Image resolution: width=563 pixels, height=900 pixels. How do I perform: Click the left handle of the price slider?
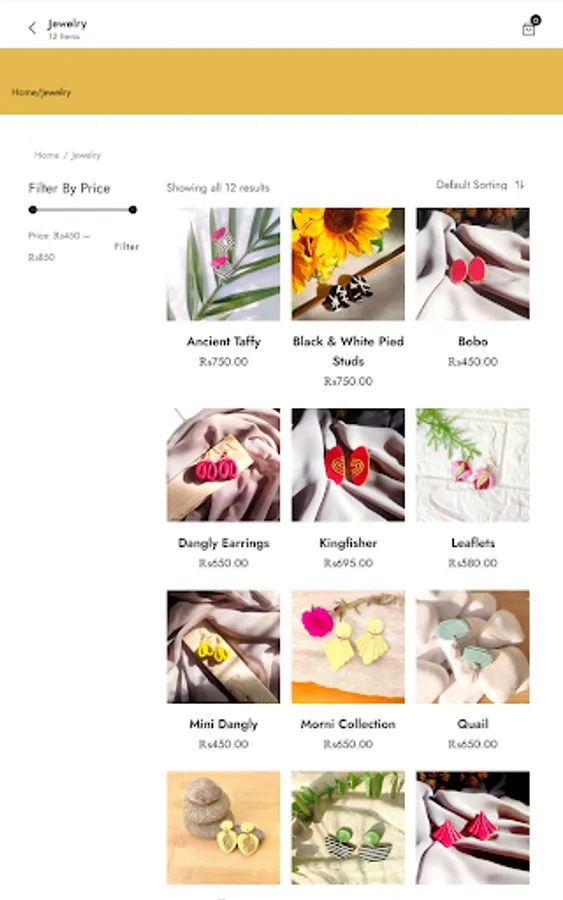tap(33, 210)
